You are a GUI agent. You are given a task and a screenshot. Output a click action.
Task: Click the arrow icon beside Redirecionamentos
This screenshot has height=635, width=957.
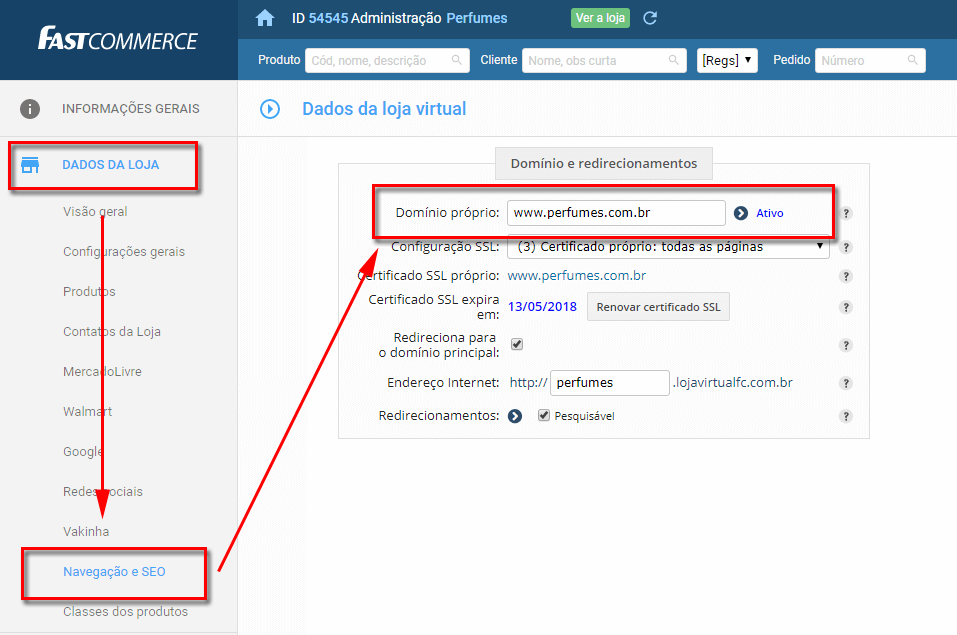pyautogui.click(x=515, y=416)
